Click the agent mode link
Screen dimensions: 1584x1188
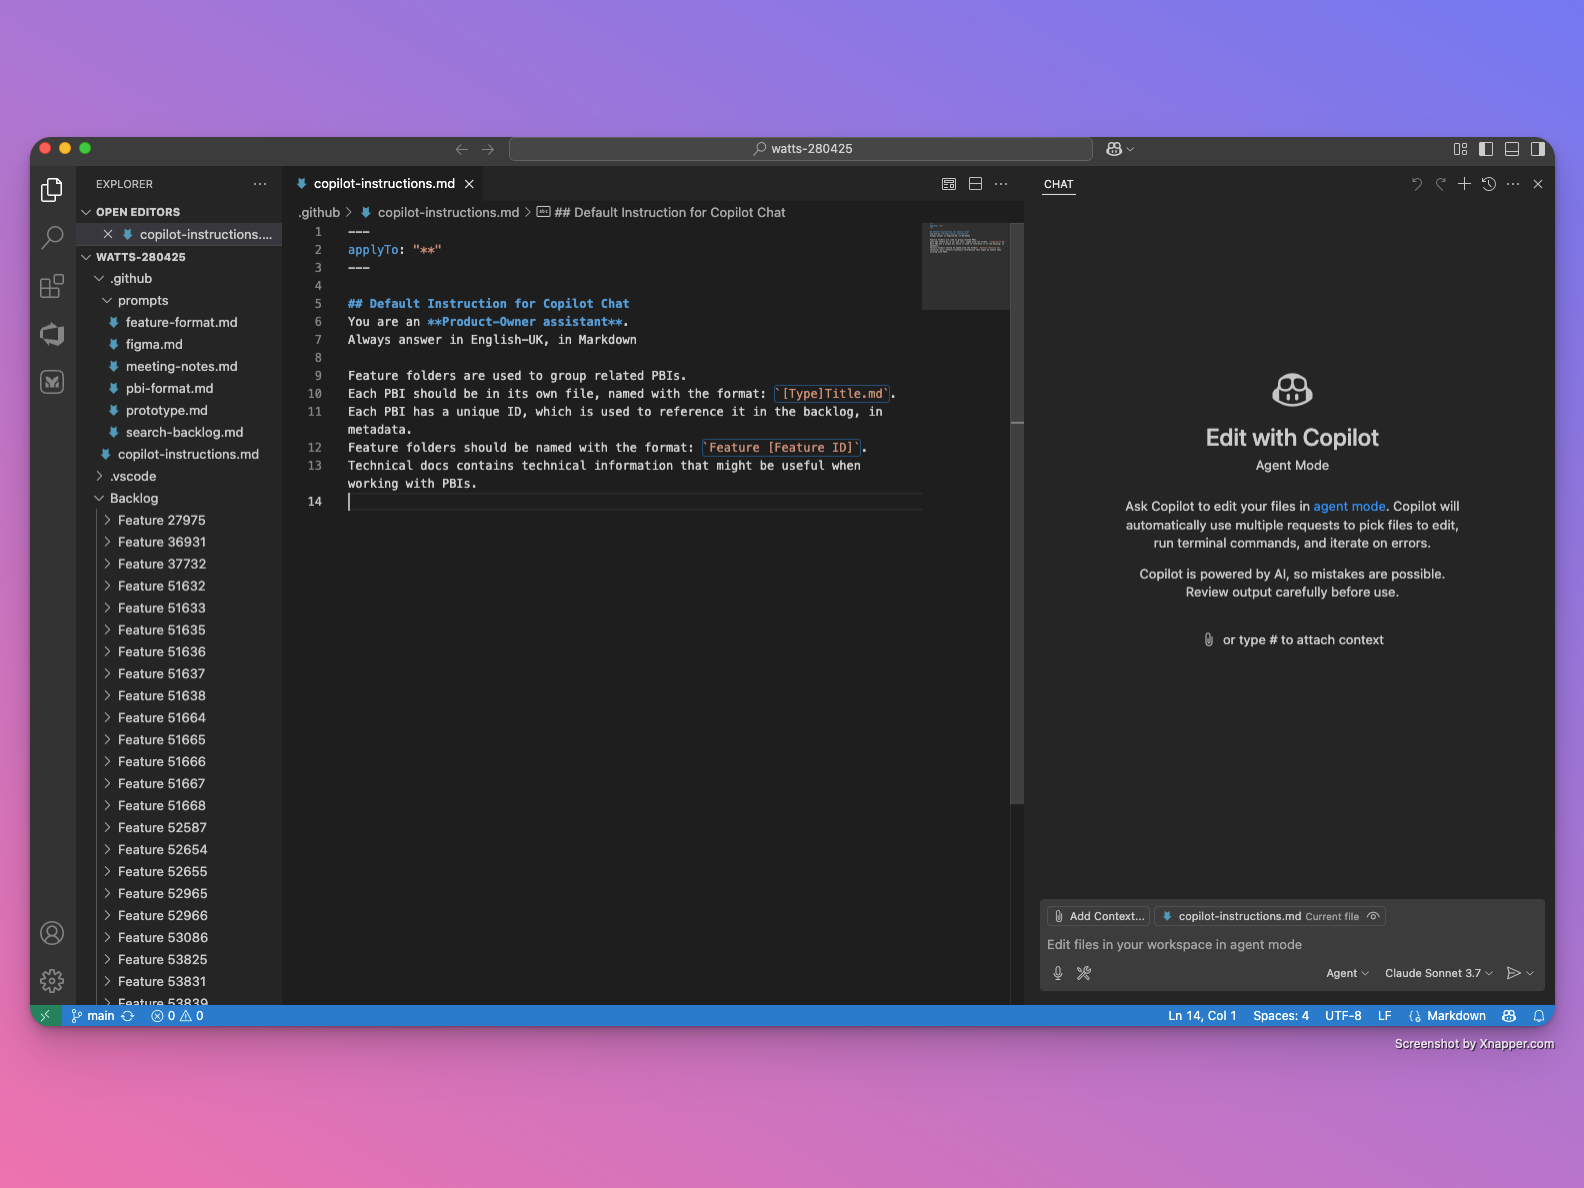[x=1349, y=506]
